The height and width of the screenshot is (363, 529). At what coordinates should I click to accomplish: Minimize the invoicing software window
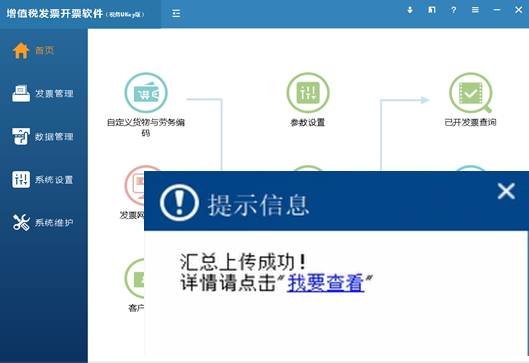(x=497, y=10)
